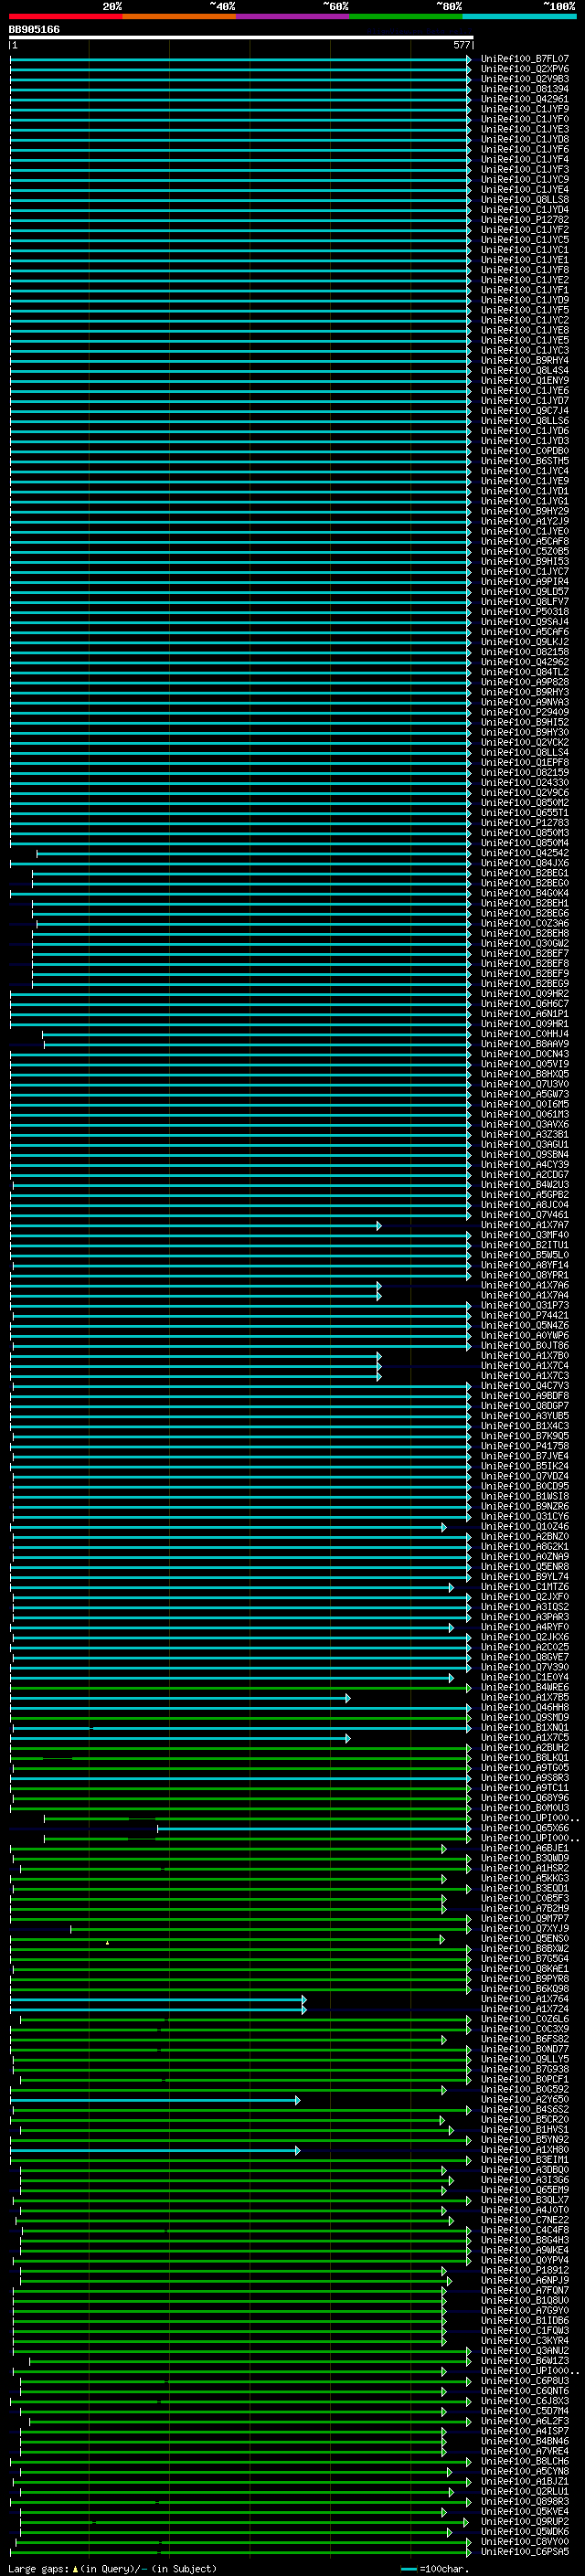Viewport: 585px width, 2576px height.
Task: Select the UniRef100_B7JVE4 label
Action: (525, 1456)
